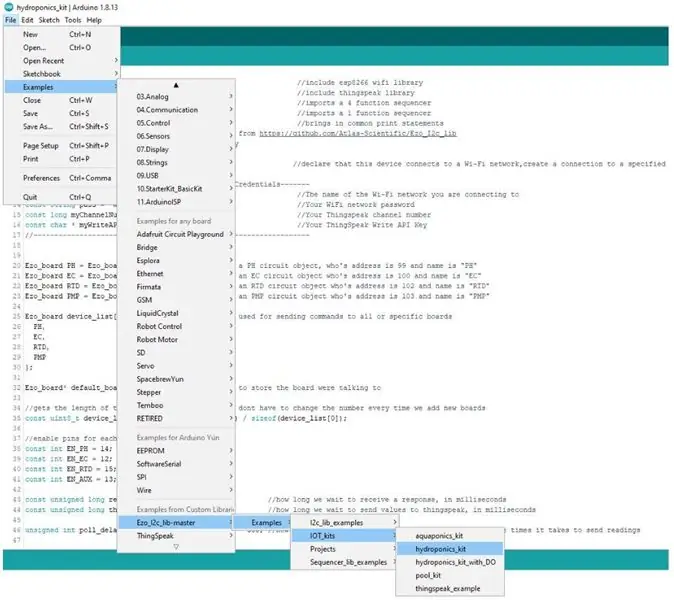Viewport: 674px width, 600px height.
Task: Select the Examples entry in the File menu
Action: tap(62, 87)
